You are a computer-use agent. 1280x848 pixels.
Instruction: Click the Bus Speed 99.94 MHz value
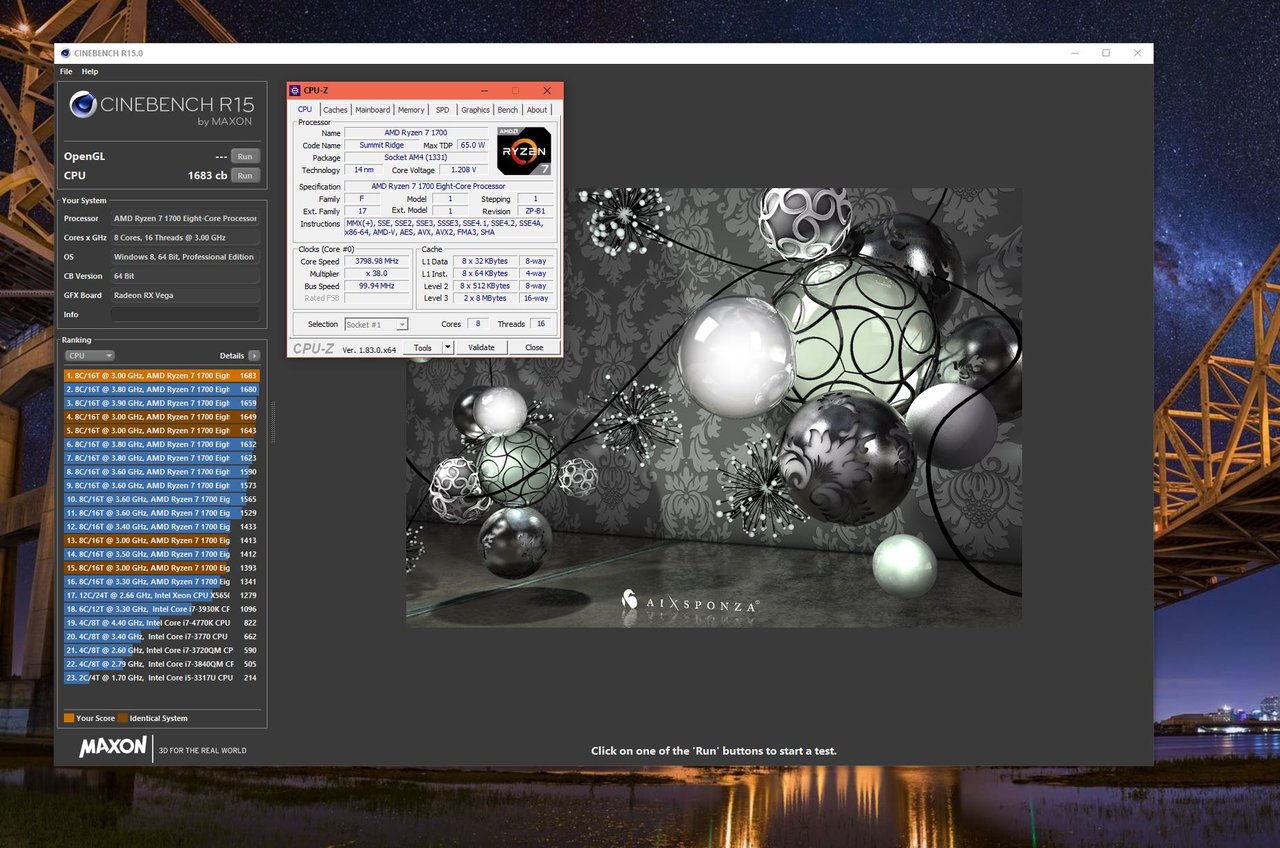point(377,285)
